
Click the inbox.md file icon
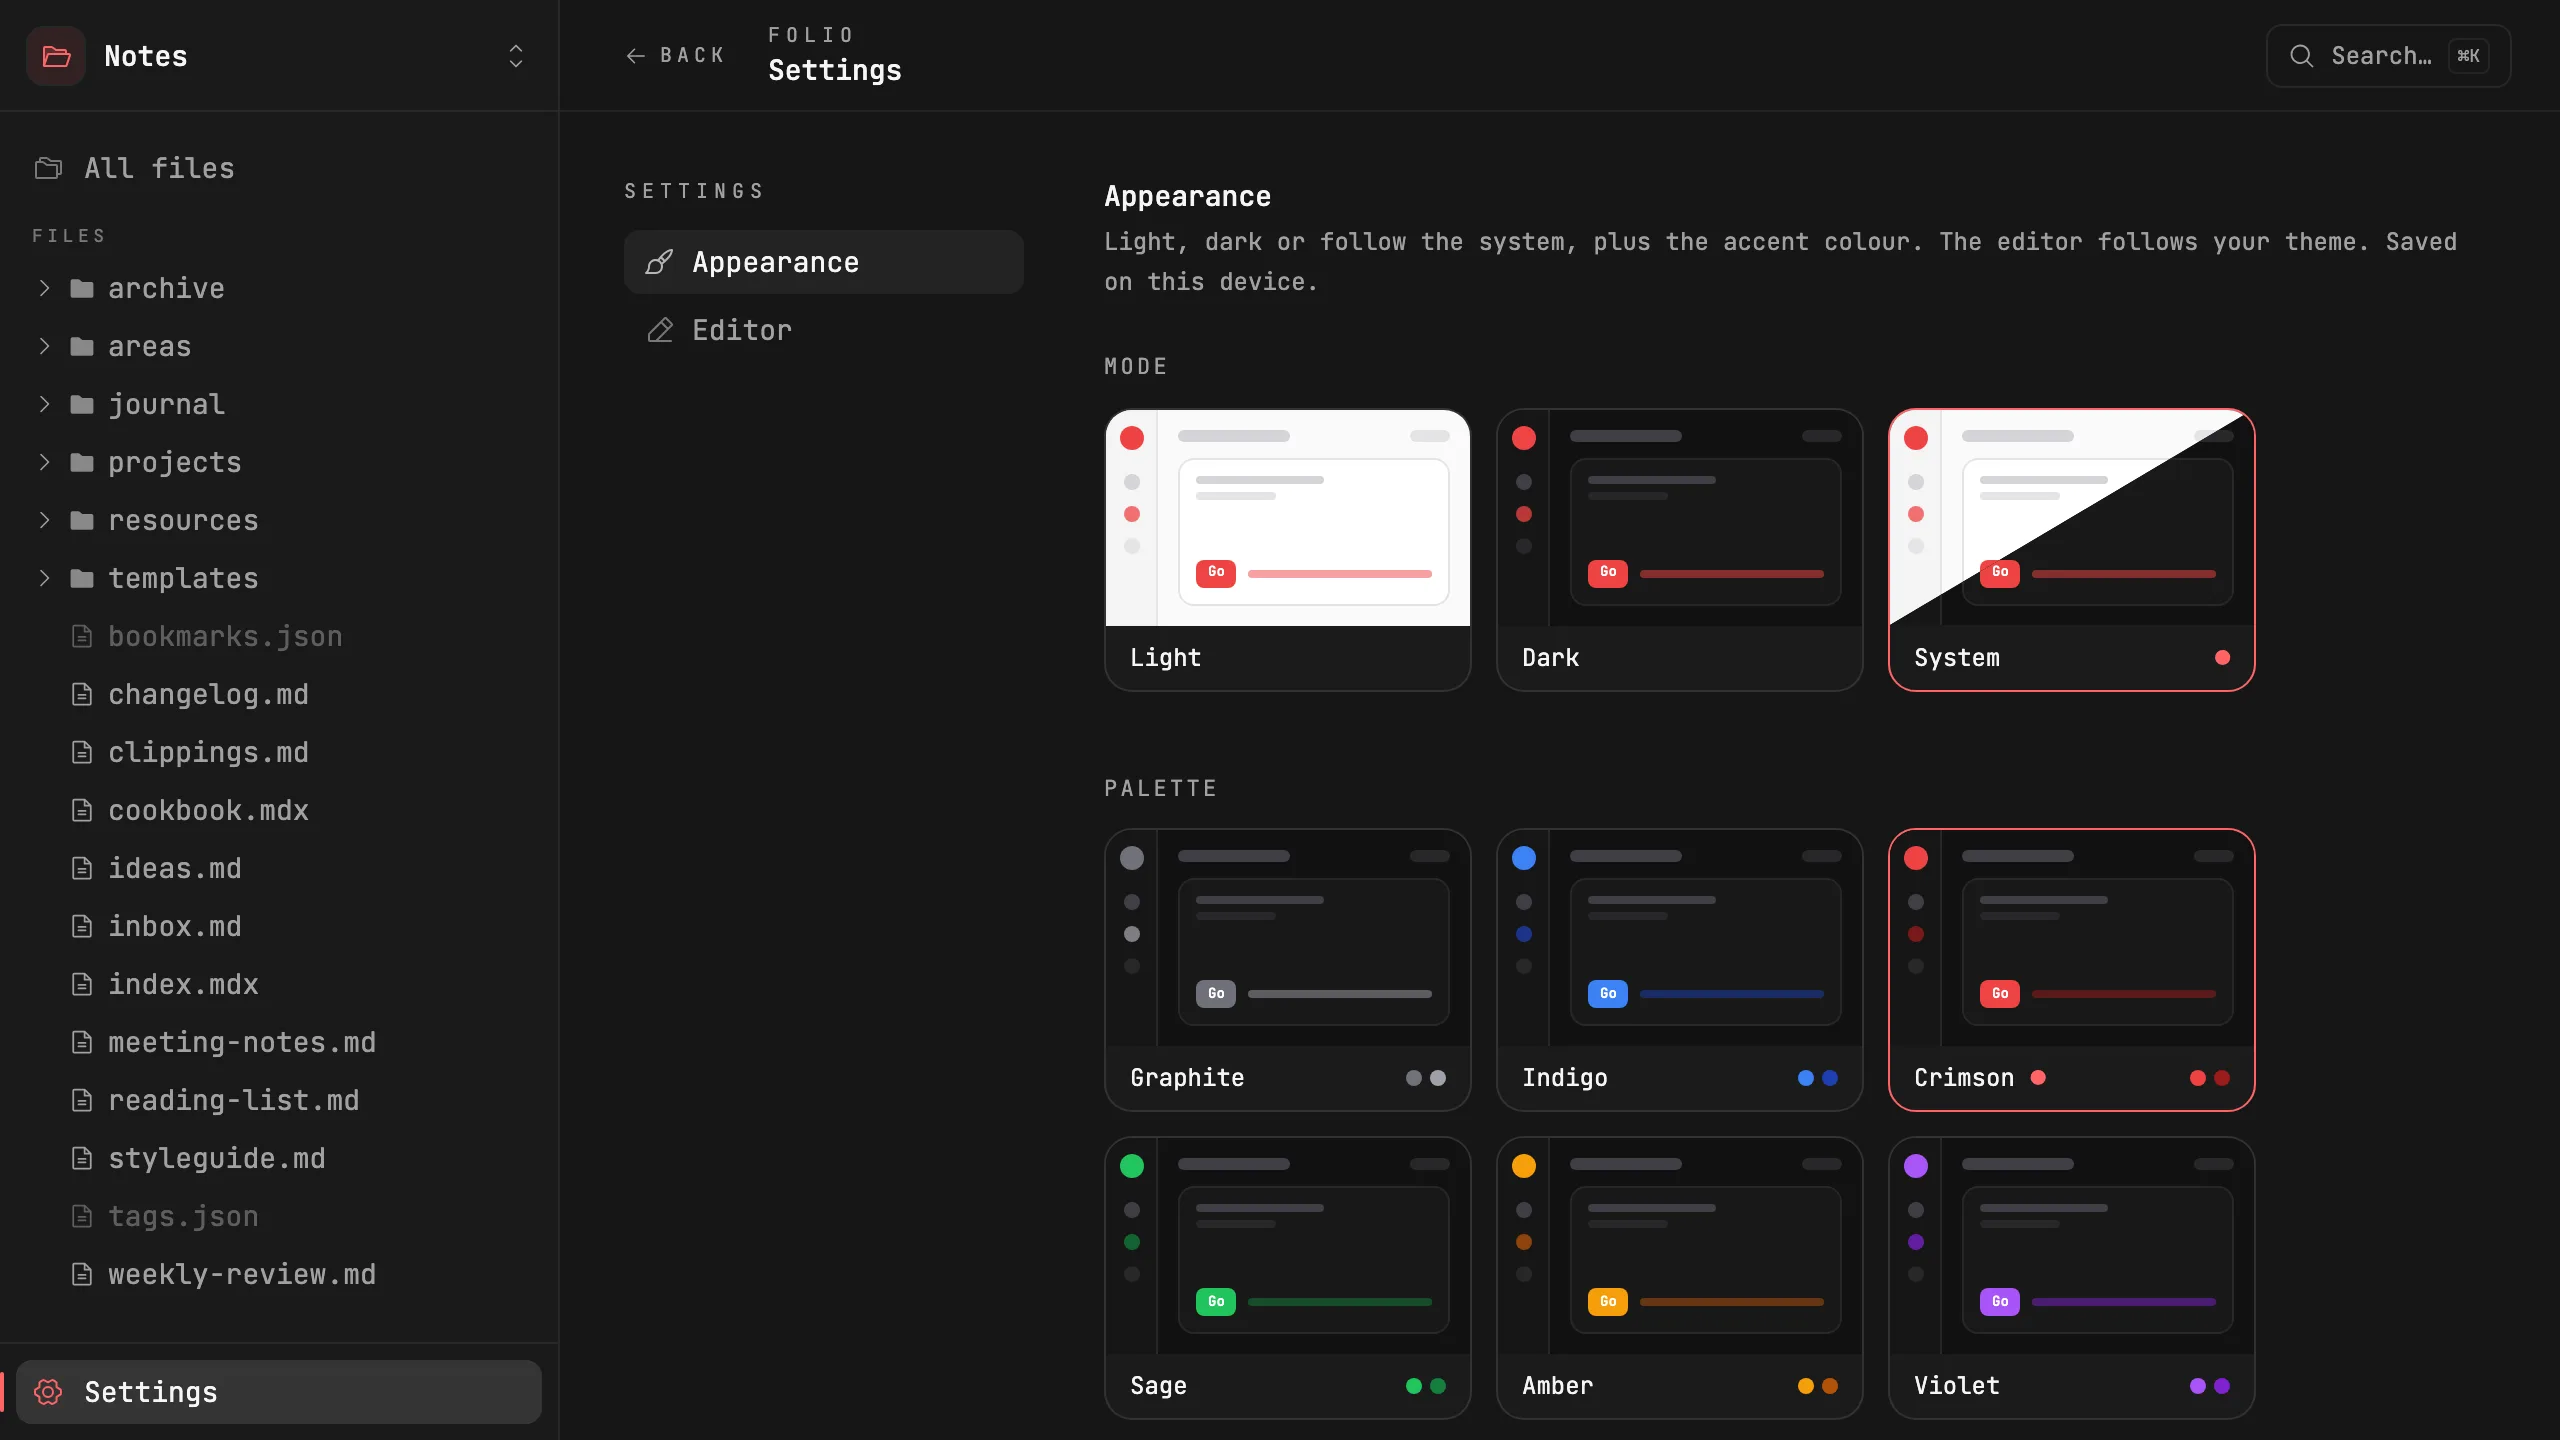coord(82,926)
